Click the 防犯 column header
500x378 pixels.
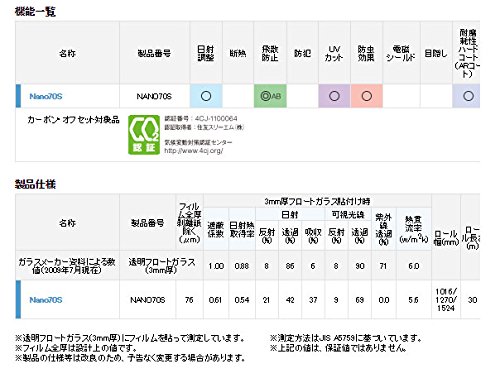click(302, 53)
